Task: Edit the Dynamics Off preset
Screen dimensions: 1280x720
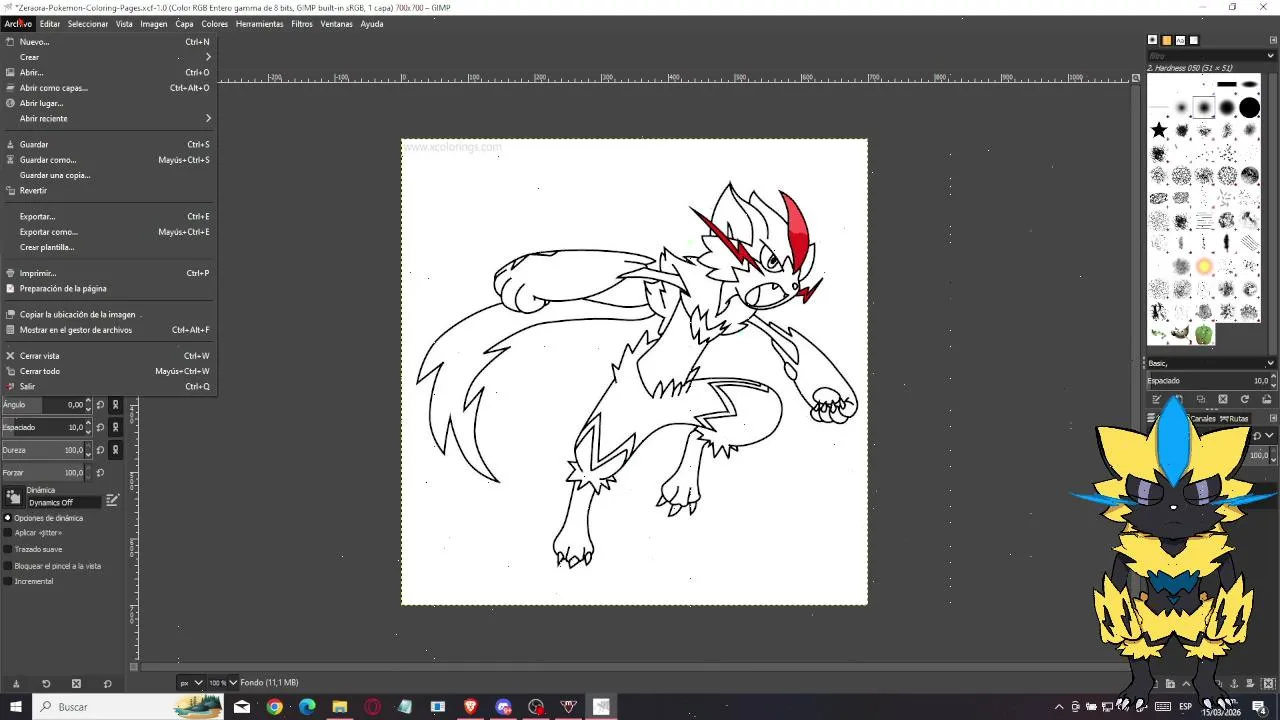Action: click(x=112, y=500)
